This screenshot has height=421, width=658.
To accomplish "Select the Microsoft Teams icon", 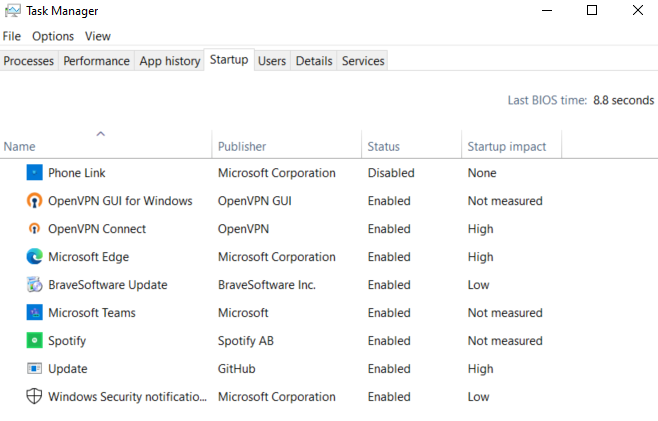I will pos(34,313).
